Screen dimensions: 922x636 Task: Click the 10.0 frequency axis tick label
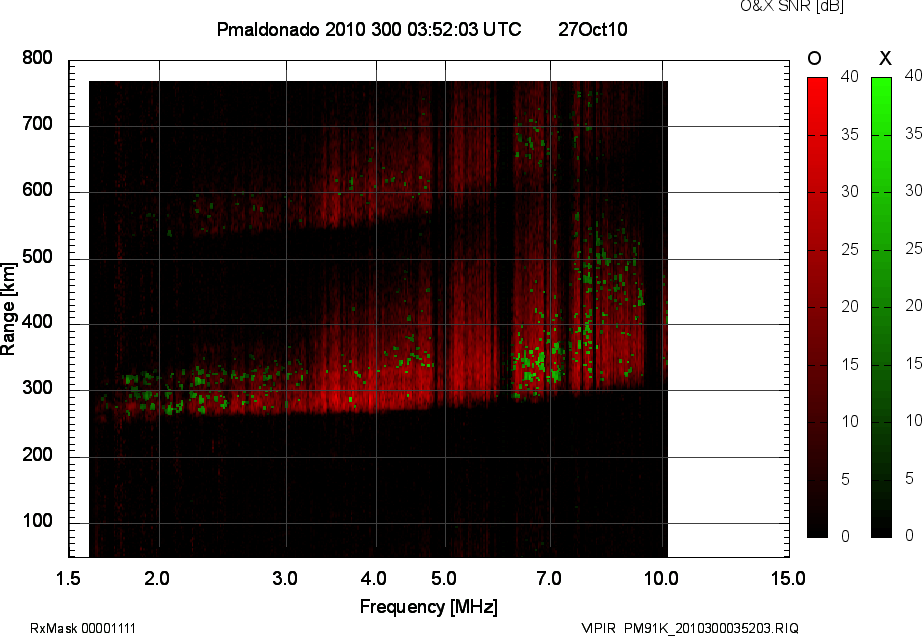[x=661, y=579]
